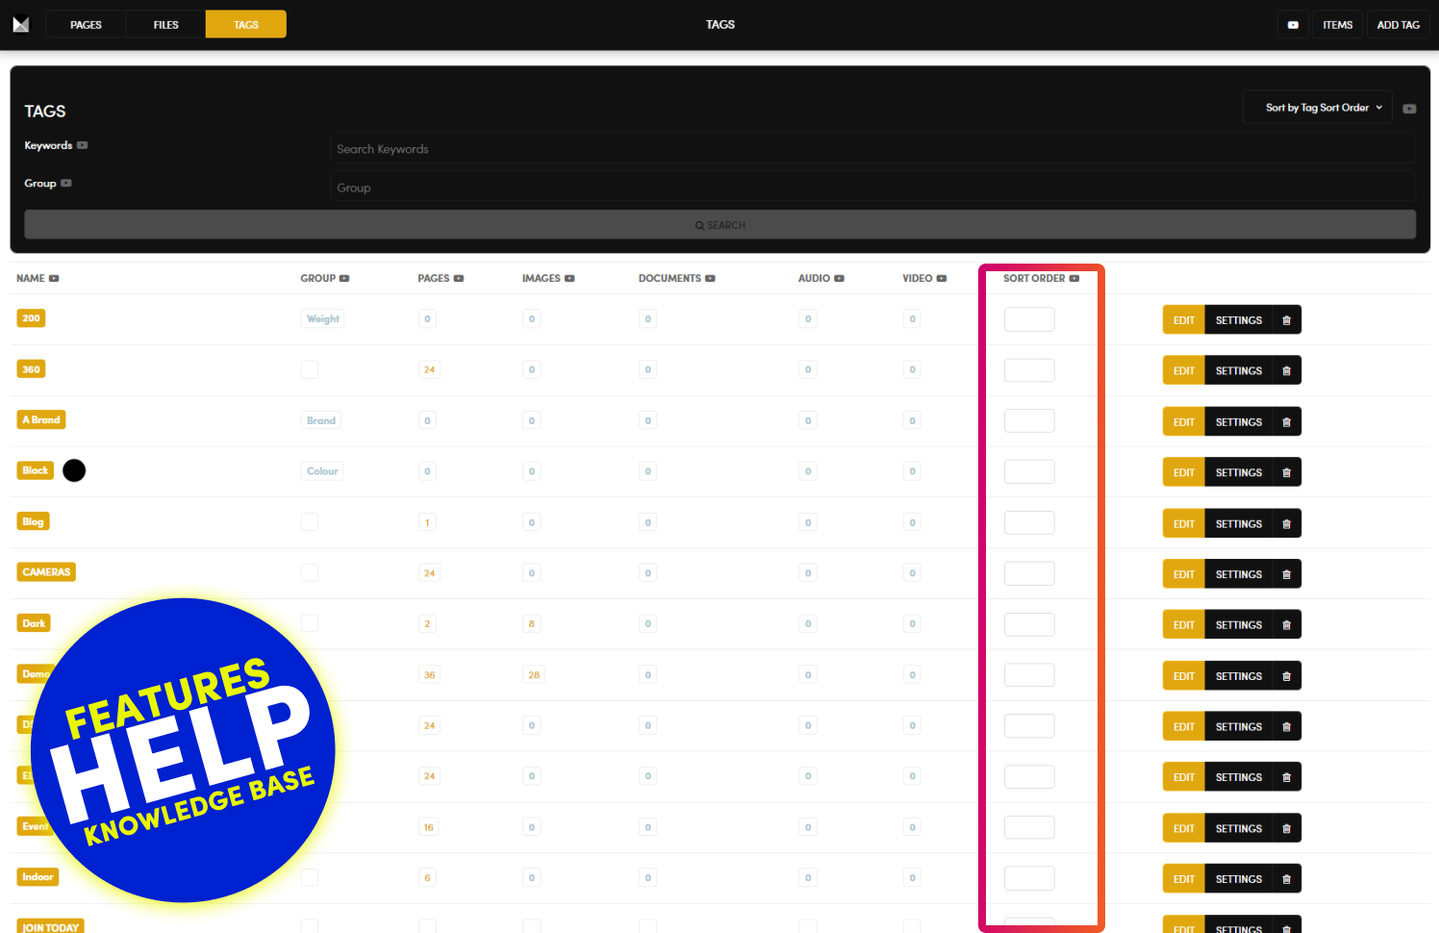
Task: Click the video icon beside Sort Order header
Action: click(x=1074, y=278)
